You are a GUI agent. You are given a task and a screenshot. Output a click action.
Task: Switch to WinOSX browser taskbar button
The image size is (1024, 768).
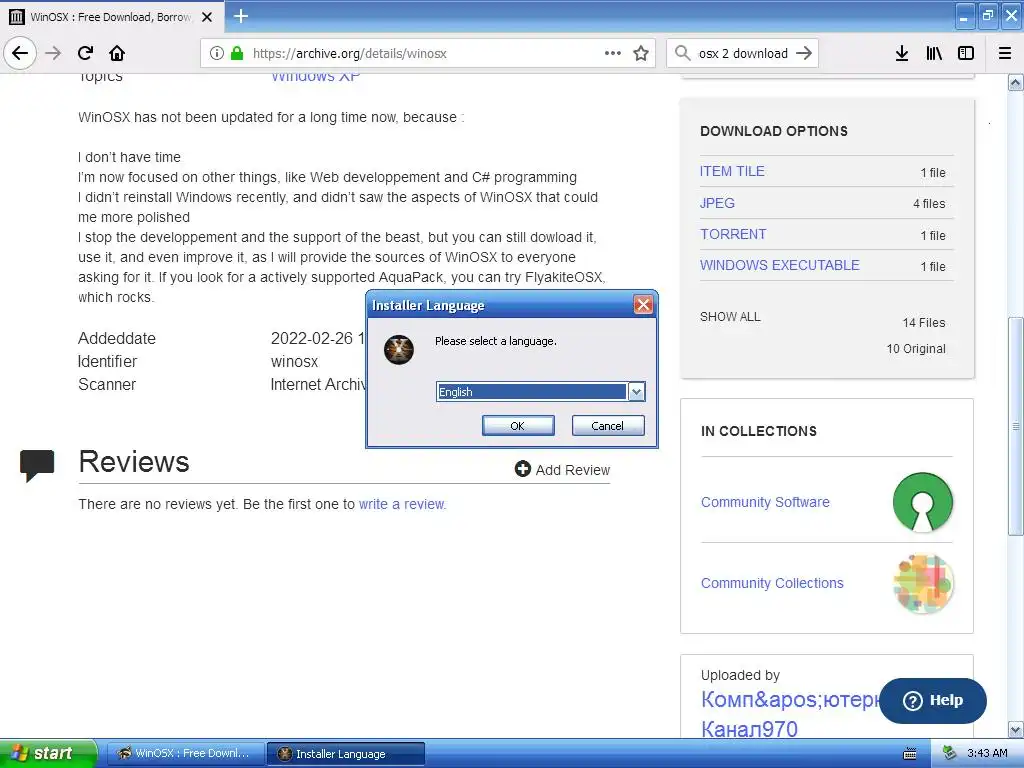[185, 754]
